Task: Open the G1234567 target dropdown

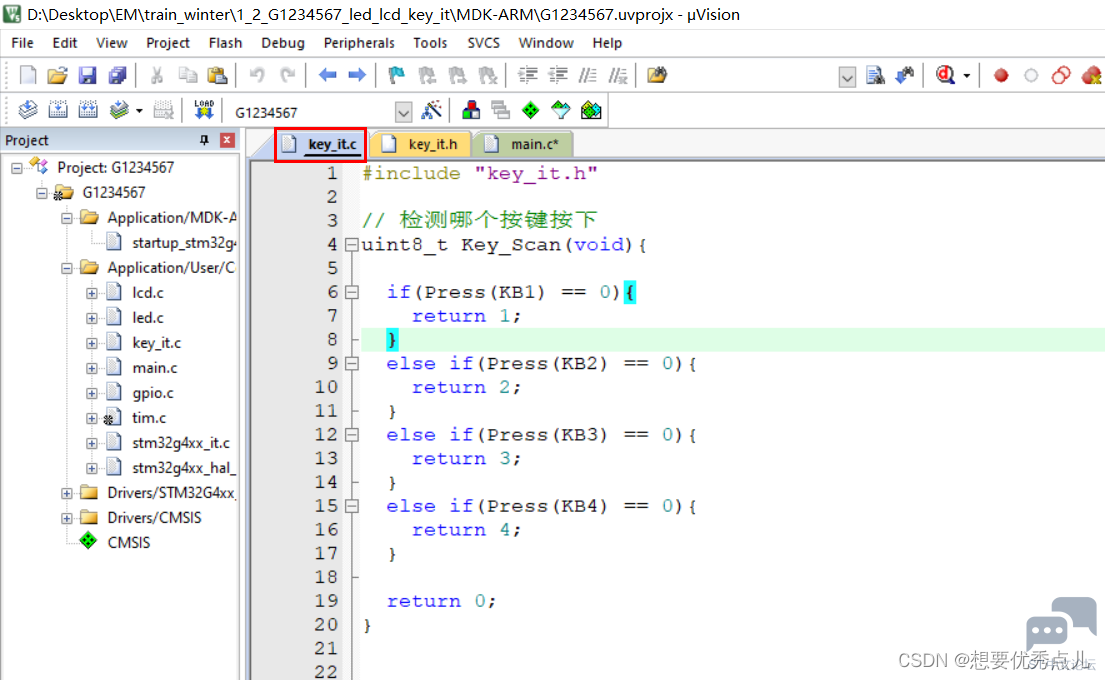Action: pos(403,111)
